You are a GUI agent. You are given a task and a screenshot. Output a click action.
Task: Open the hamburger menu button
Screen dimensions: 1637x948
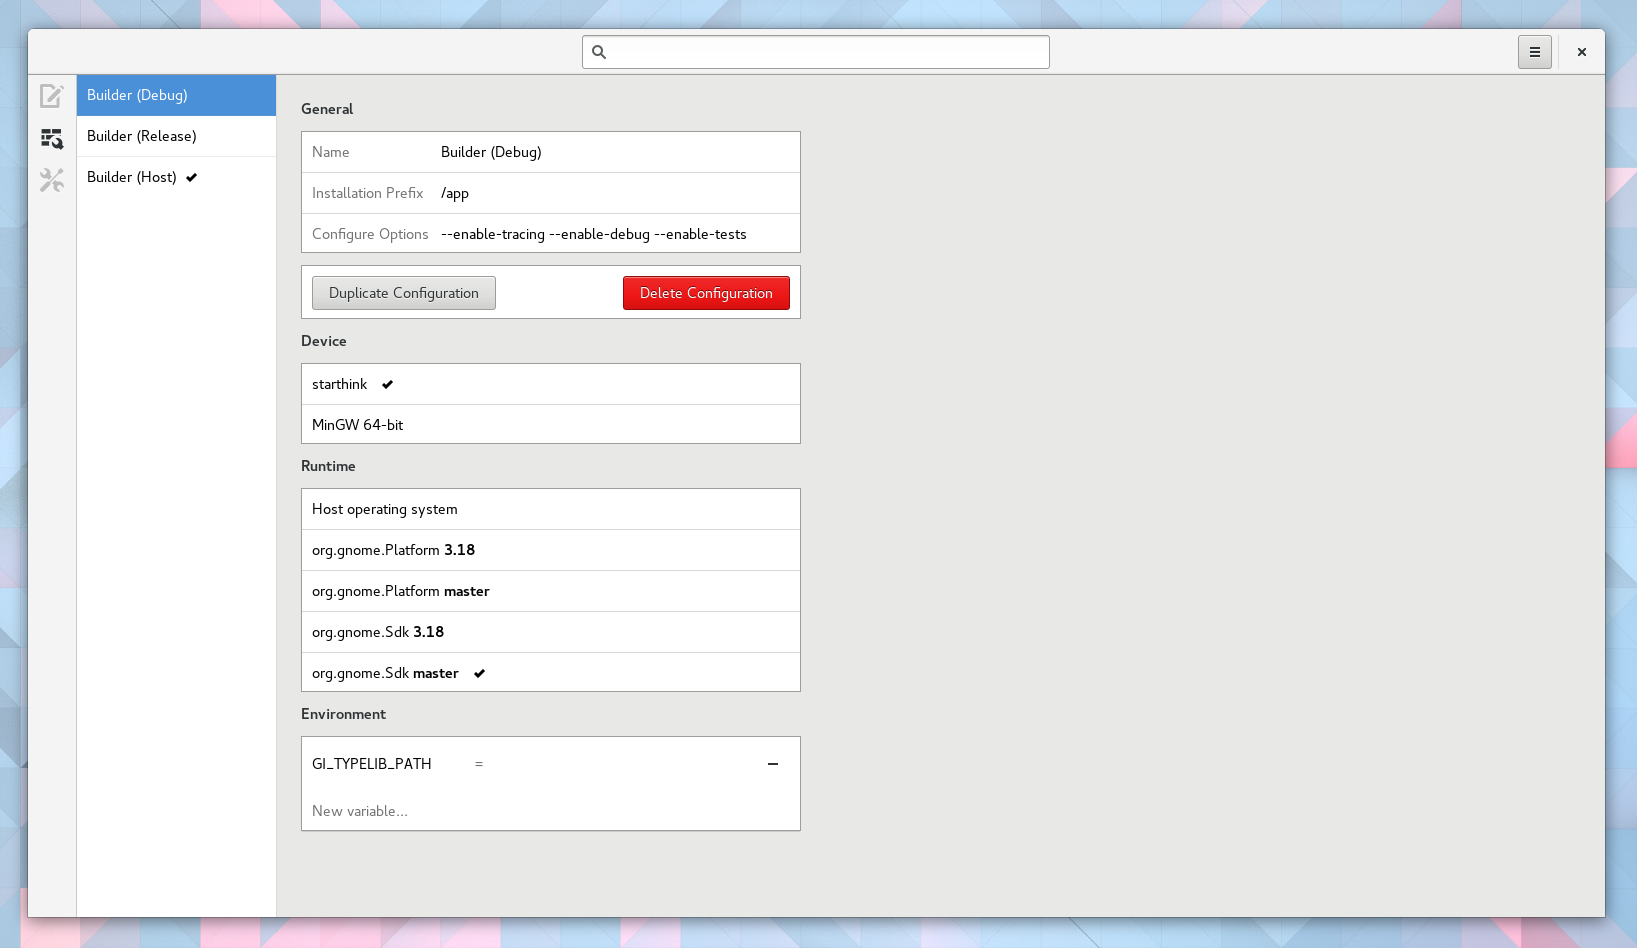1534,52
